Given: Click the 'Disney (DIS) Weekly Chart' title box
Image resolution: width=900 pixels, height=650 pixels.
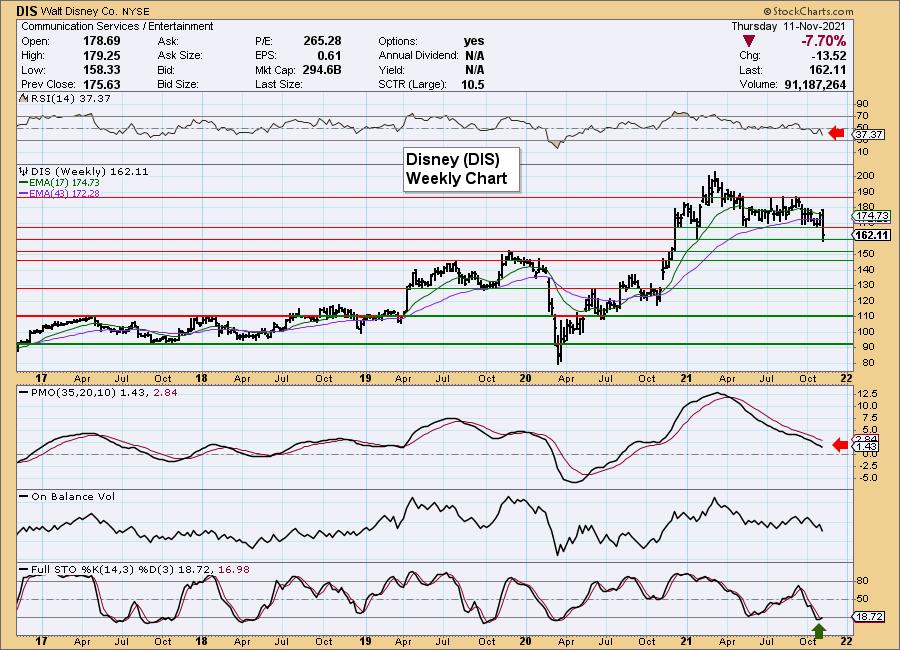Looking at the screenshot, I should click(461, 169).
